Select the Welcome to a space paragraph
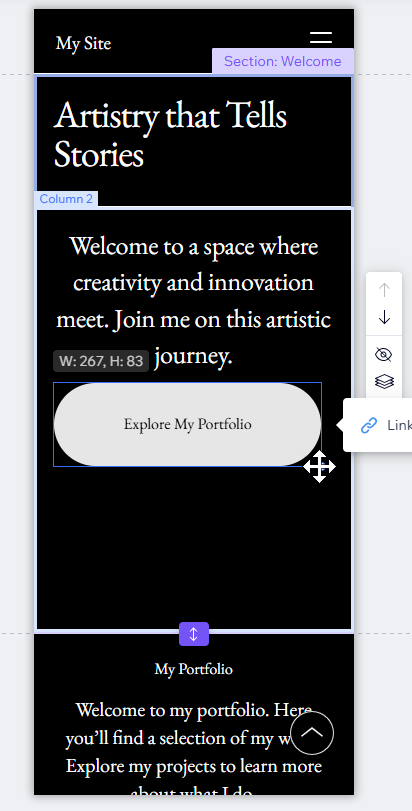This screenshot has height=811, width=412. pos(193,301)
